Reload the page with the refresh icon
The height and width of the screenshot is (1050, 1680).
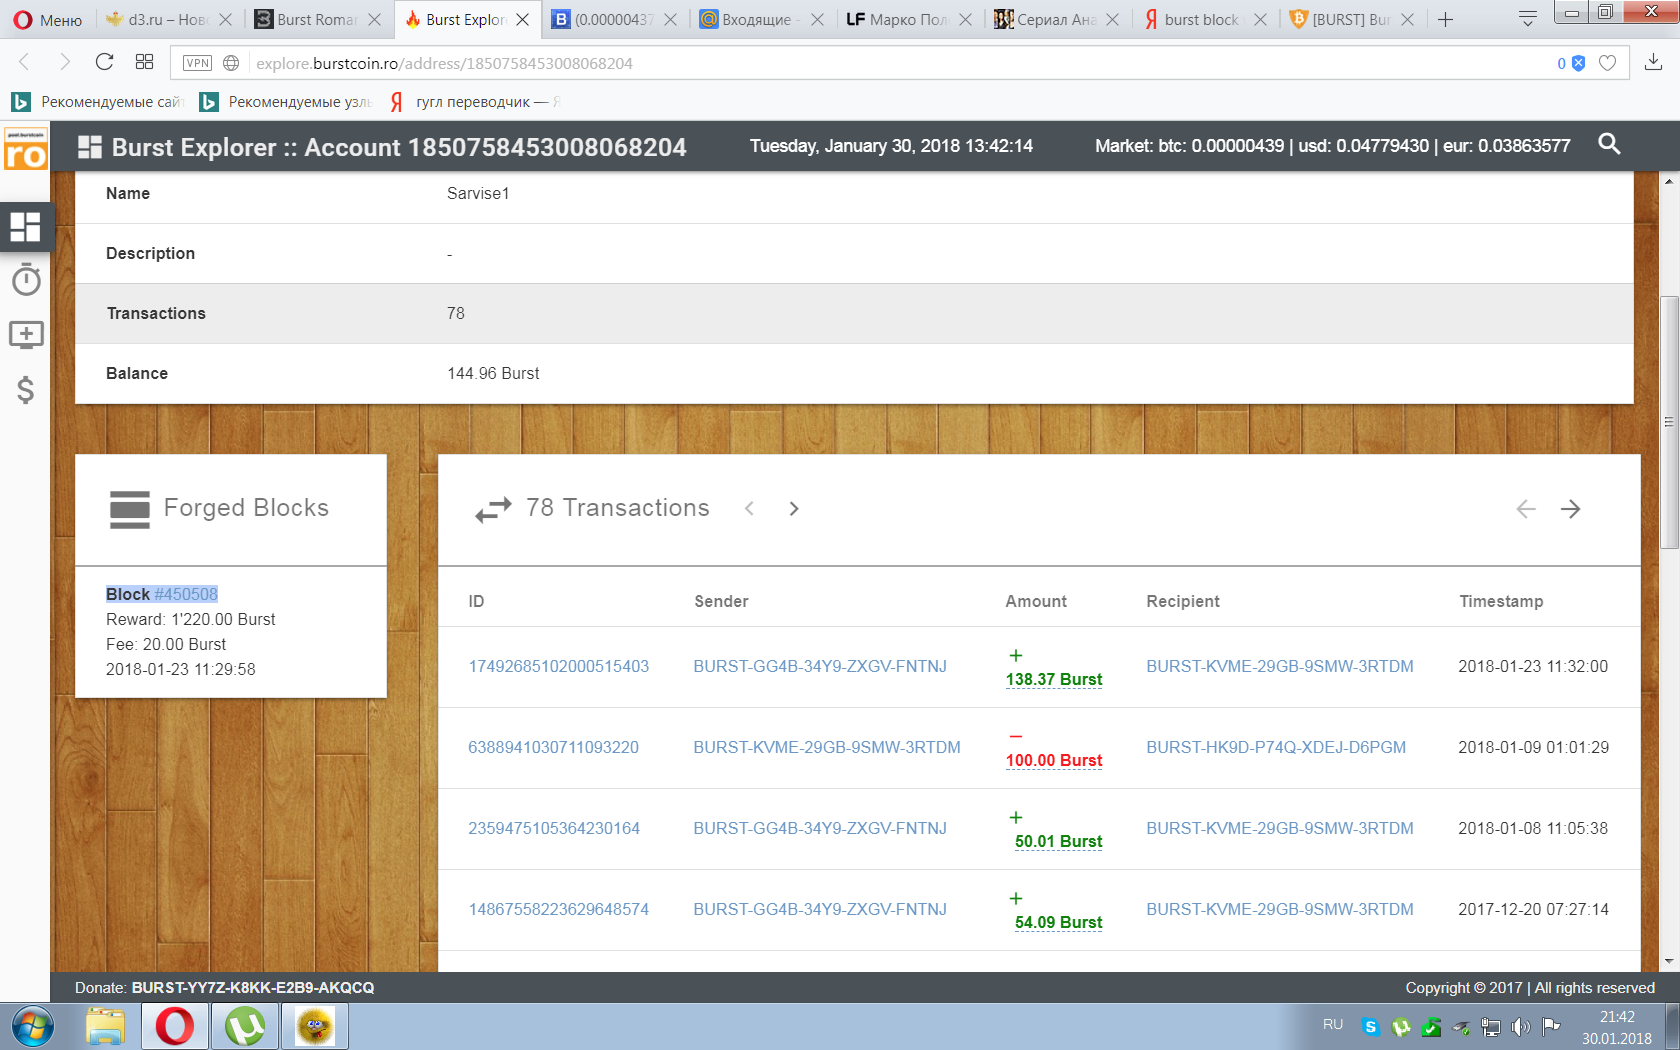[x=104, y=62]
